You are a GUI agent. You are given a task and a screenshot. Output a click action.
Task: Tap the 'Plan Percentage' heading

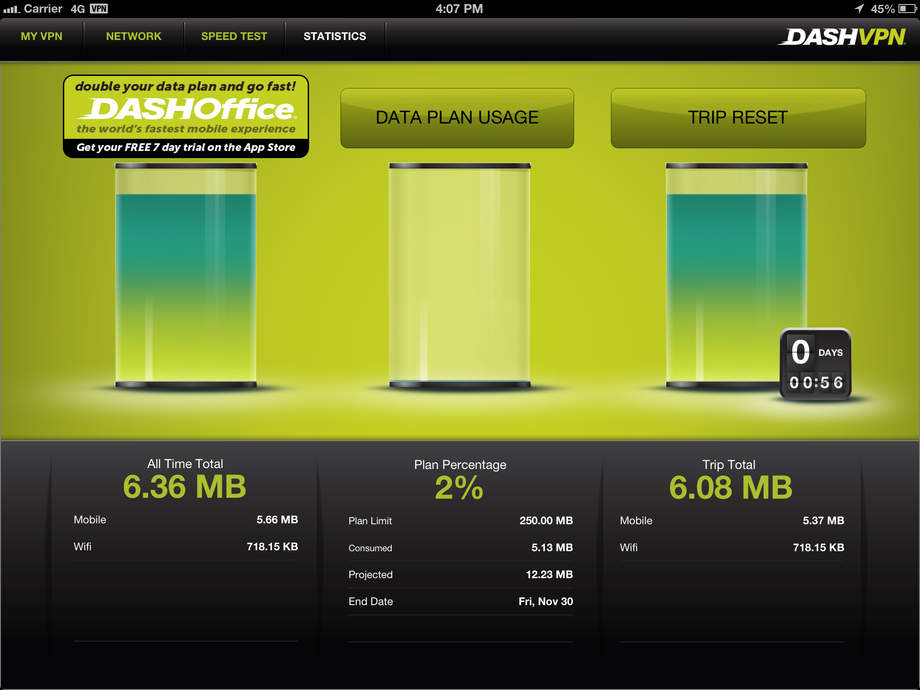[x=460, y=465]
